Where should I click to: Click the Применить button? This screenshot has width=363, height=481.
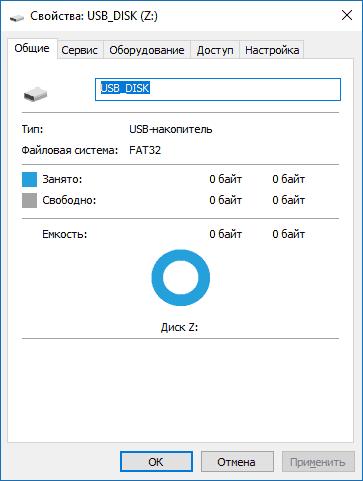[318, 462]
